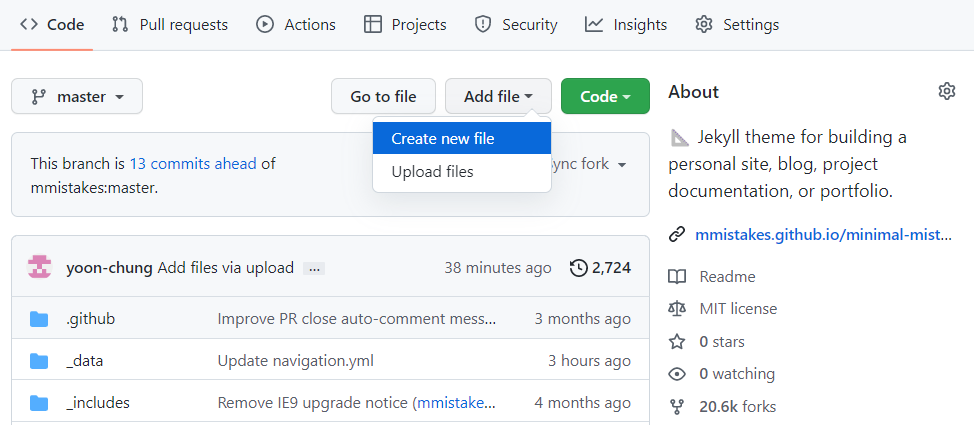Expand commit message ellipsis button
The width and height of the screenshot is (974, 425).
pyautogui.click(x=314, y=269)
